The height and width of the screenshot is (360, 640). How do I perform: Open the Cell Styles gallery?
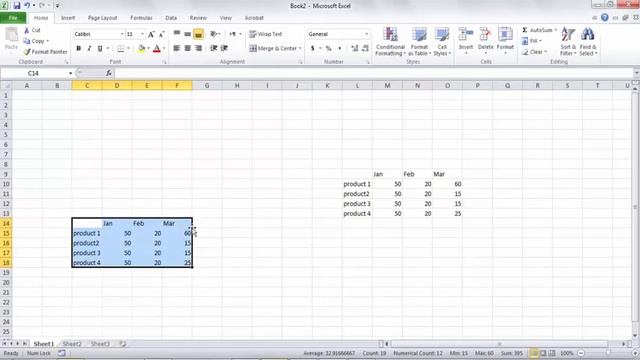442,41
